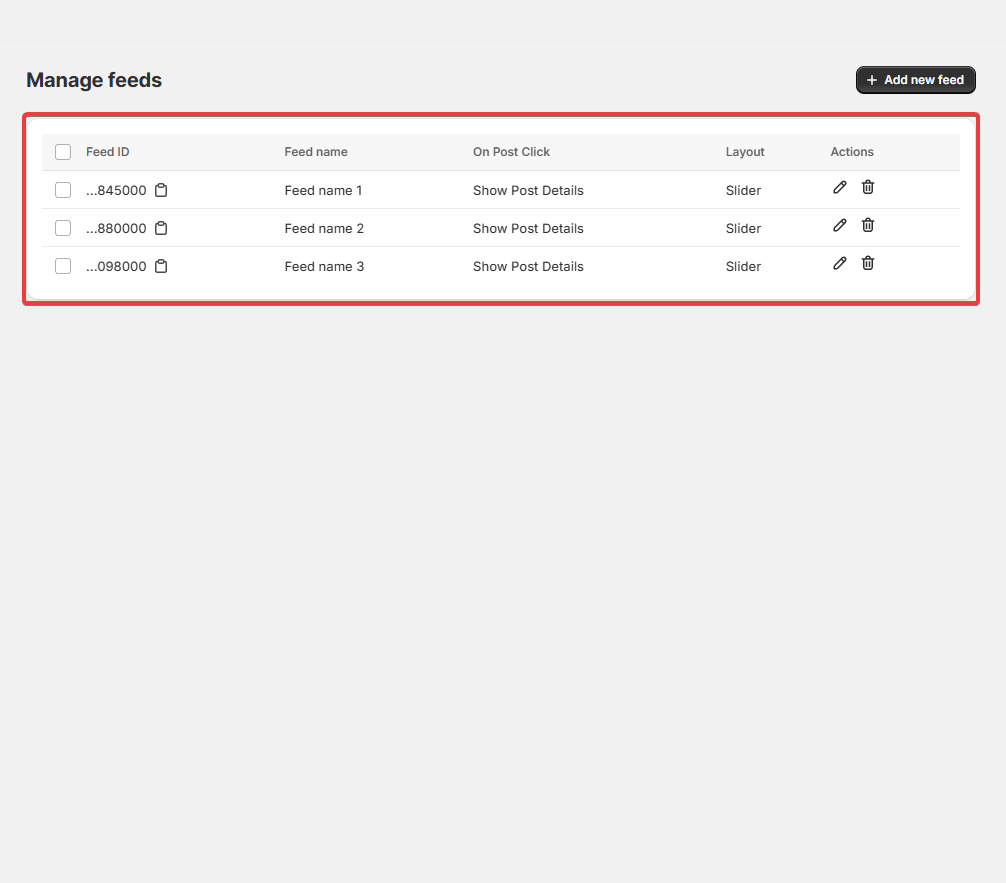Delete Feed name 1 with trash icon

(868, 187)
